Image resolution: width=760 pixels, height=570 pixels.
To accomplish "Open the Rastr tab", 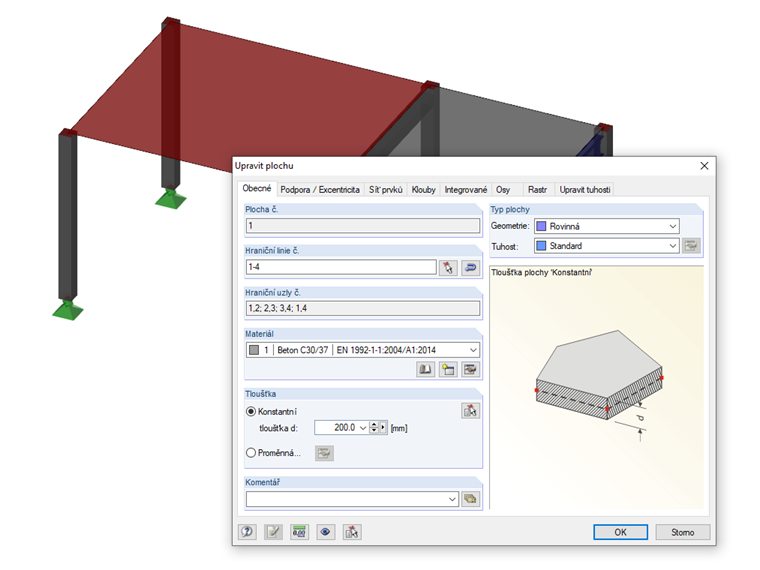I will coord(537,190).
